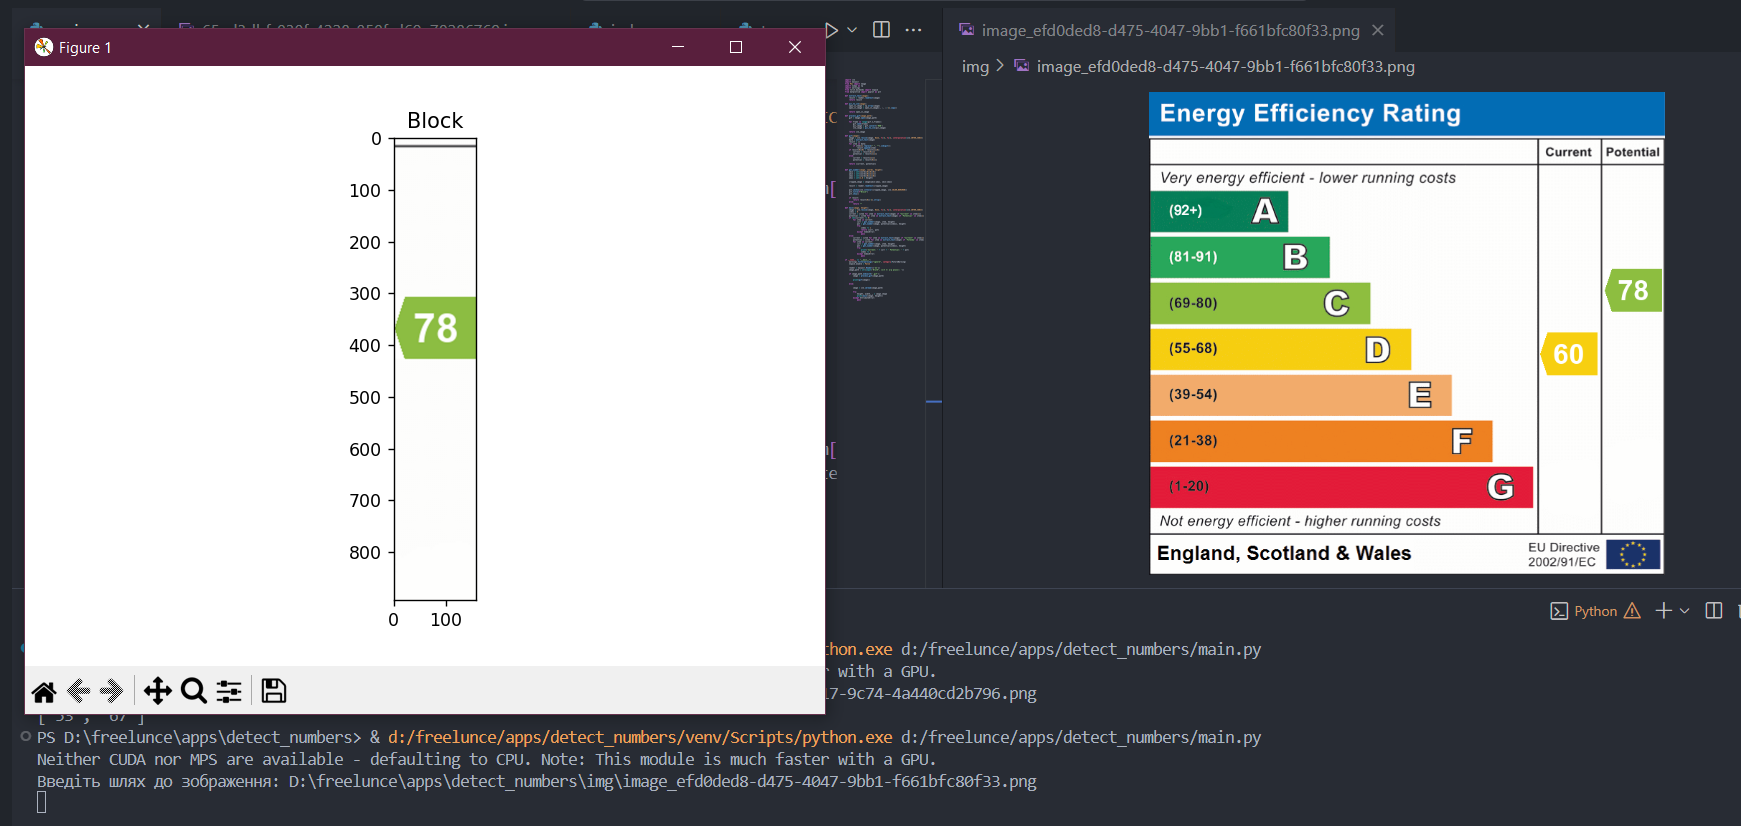Image resolution: width=1741 pixels, height=826 pixels.
Task: Run the Python file with play icon
Action: (830, 30)
